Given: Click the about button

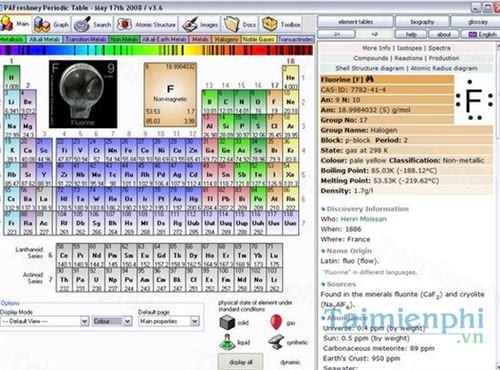Looking at the screenshot, I should pos(444,34).
